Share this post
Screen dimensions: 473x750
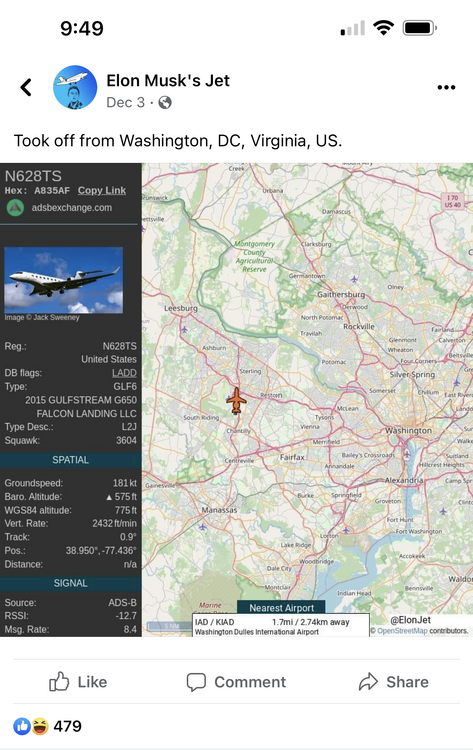pos(393,682)
